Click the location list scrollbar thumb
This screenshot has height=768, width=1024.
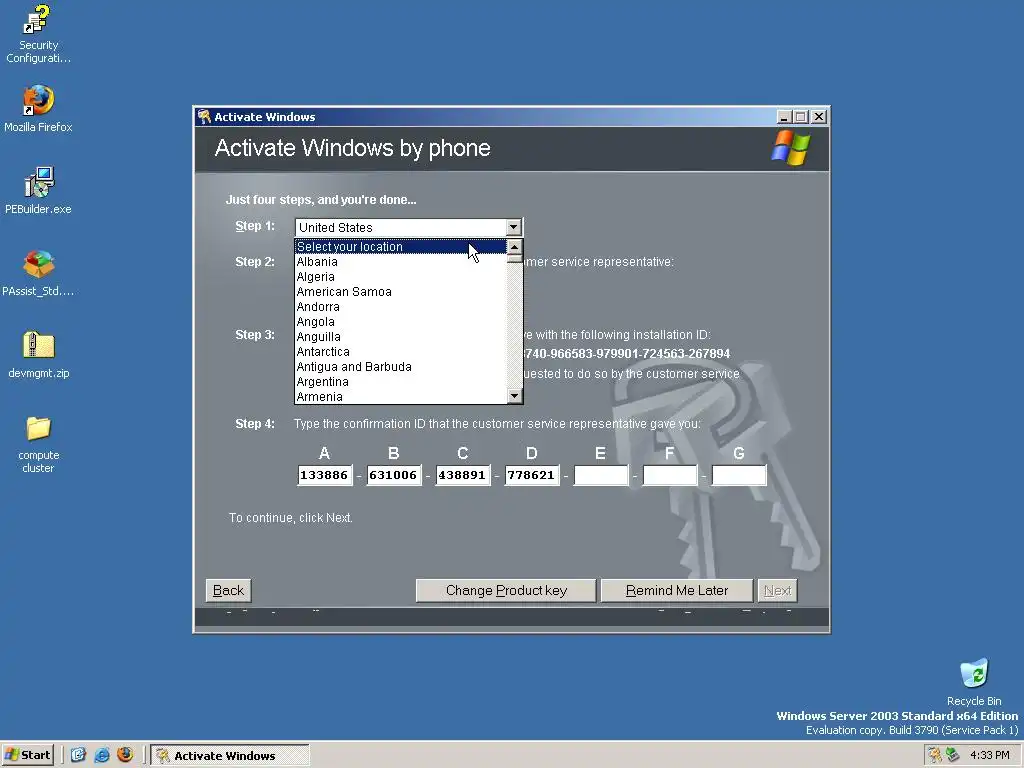click(x=515, y=259)
